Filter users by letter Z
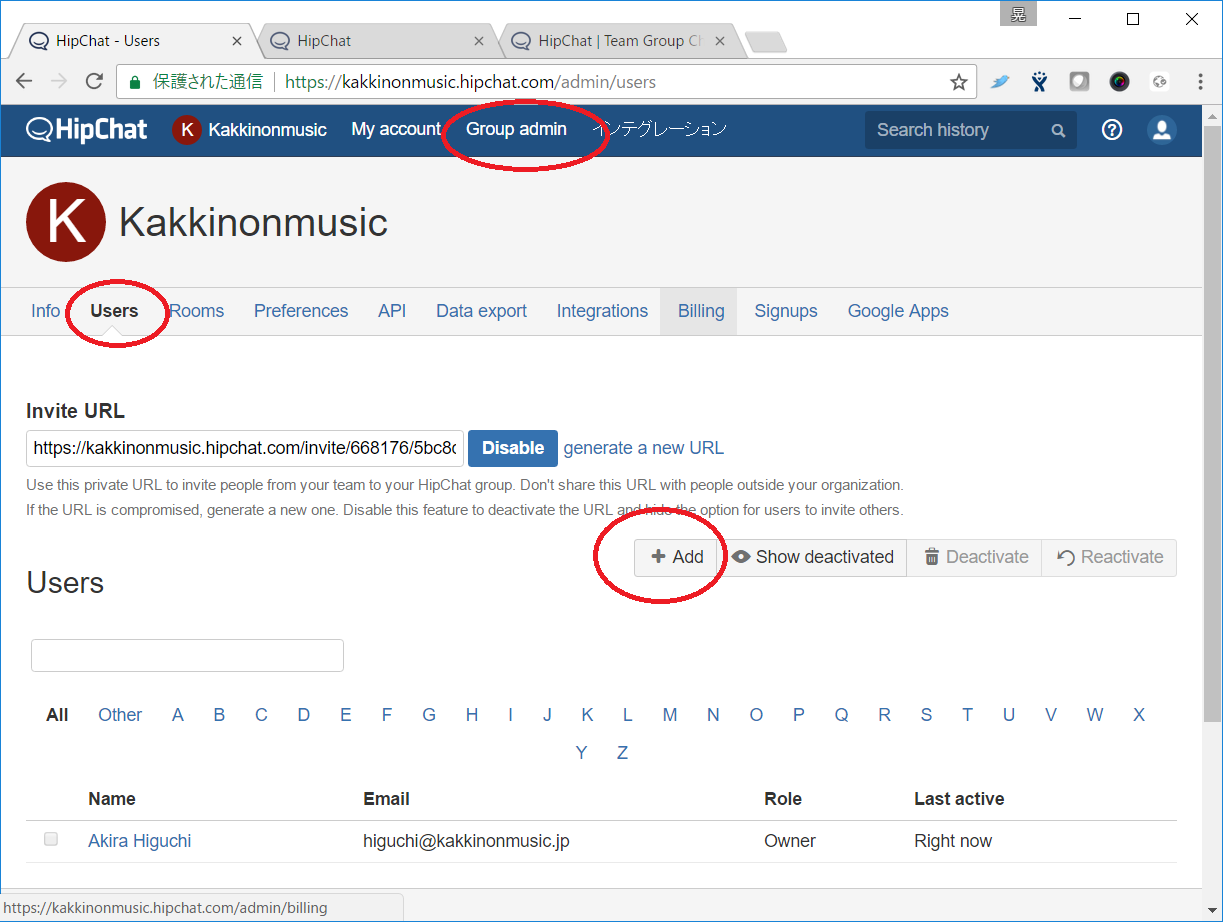 click(622, 753)
